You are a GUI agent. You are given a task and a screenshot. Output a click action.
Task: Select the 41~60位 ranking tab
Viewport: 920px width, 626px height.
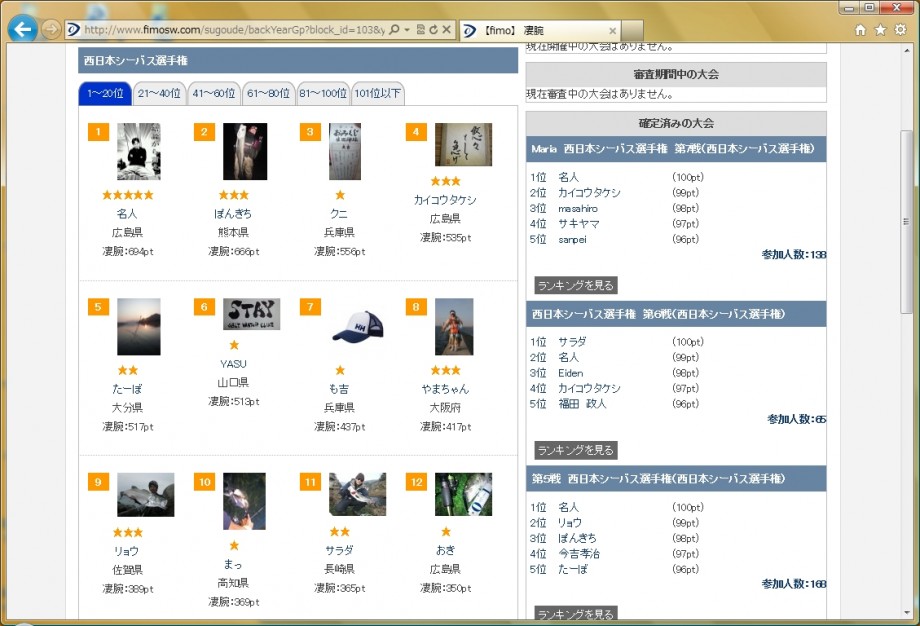click(214, 93)
